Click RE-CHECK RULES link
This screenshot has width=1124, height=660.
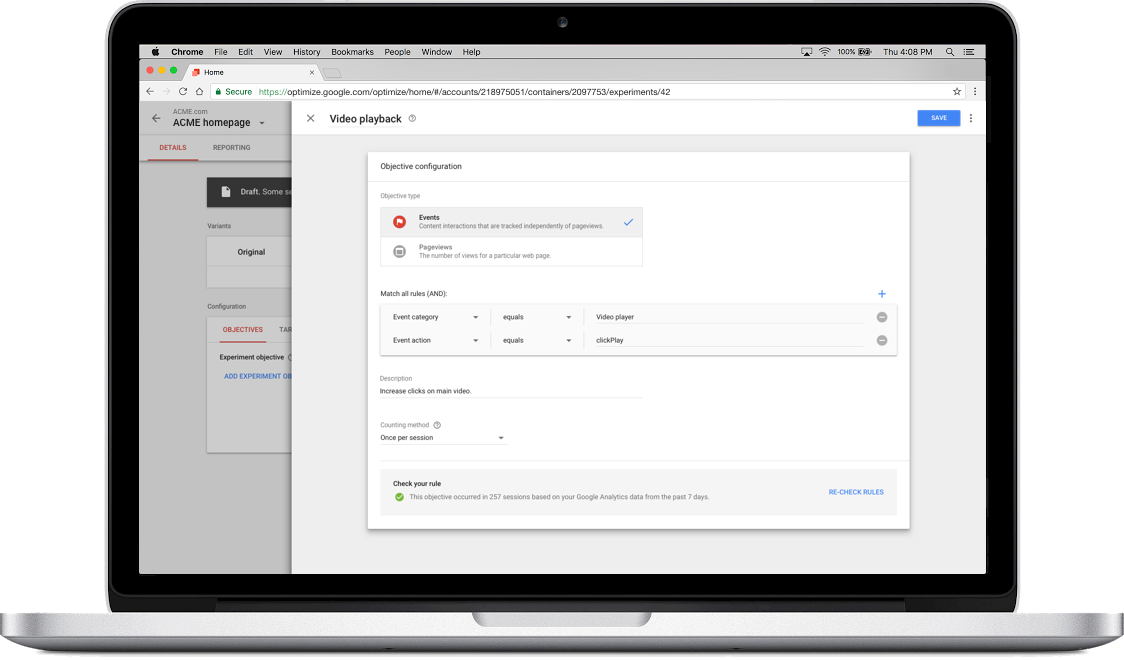856,492
